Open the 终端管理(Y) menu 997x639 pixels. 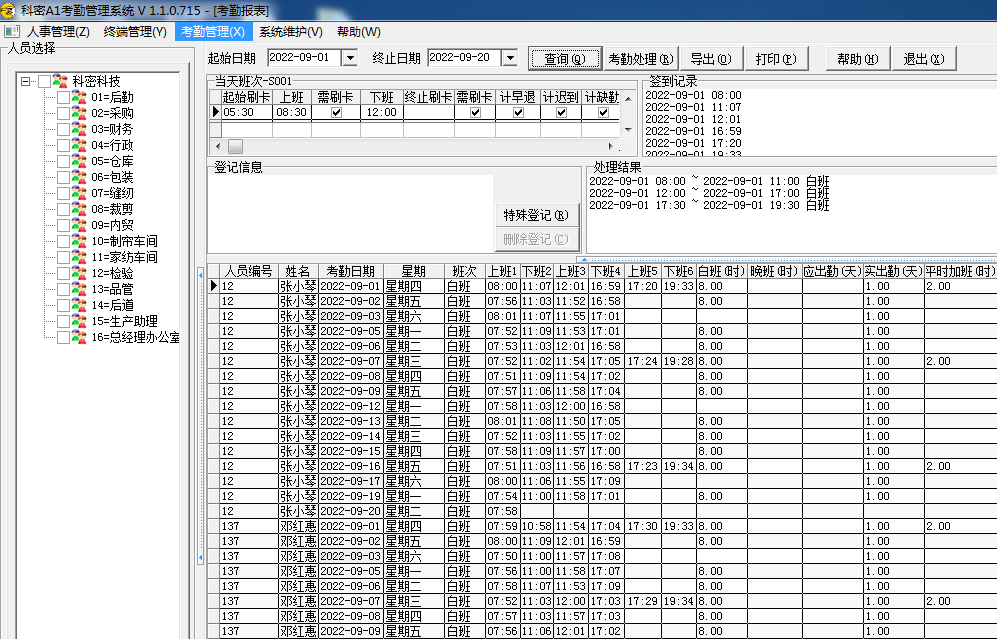135,32
